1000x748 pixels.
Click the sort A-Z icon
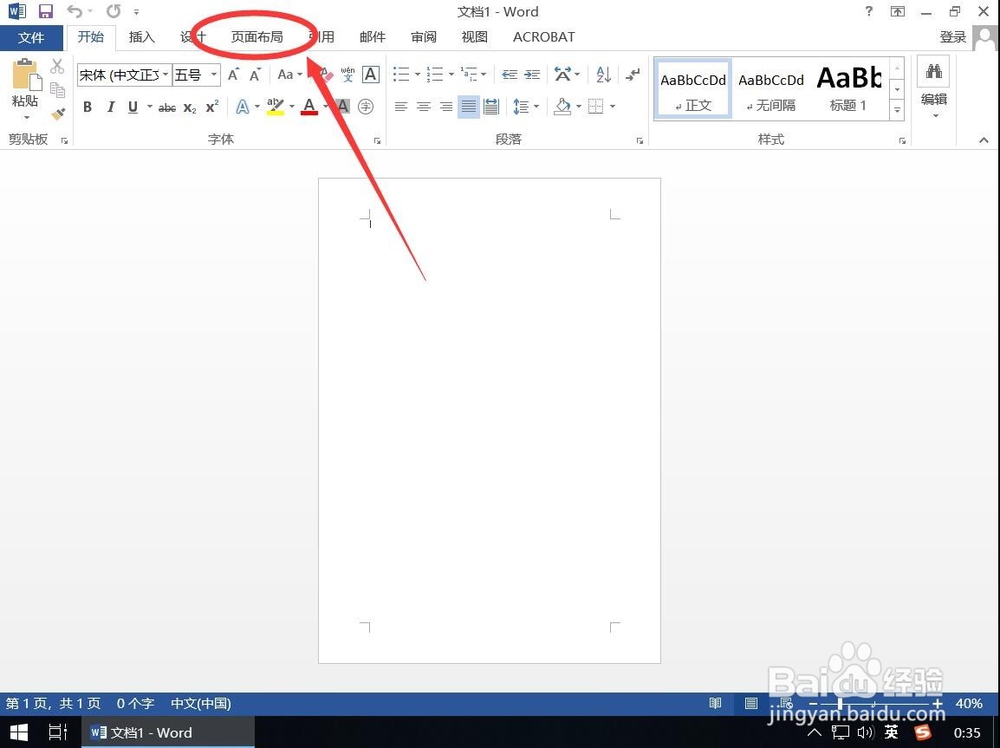(x=602, y=74)
